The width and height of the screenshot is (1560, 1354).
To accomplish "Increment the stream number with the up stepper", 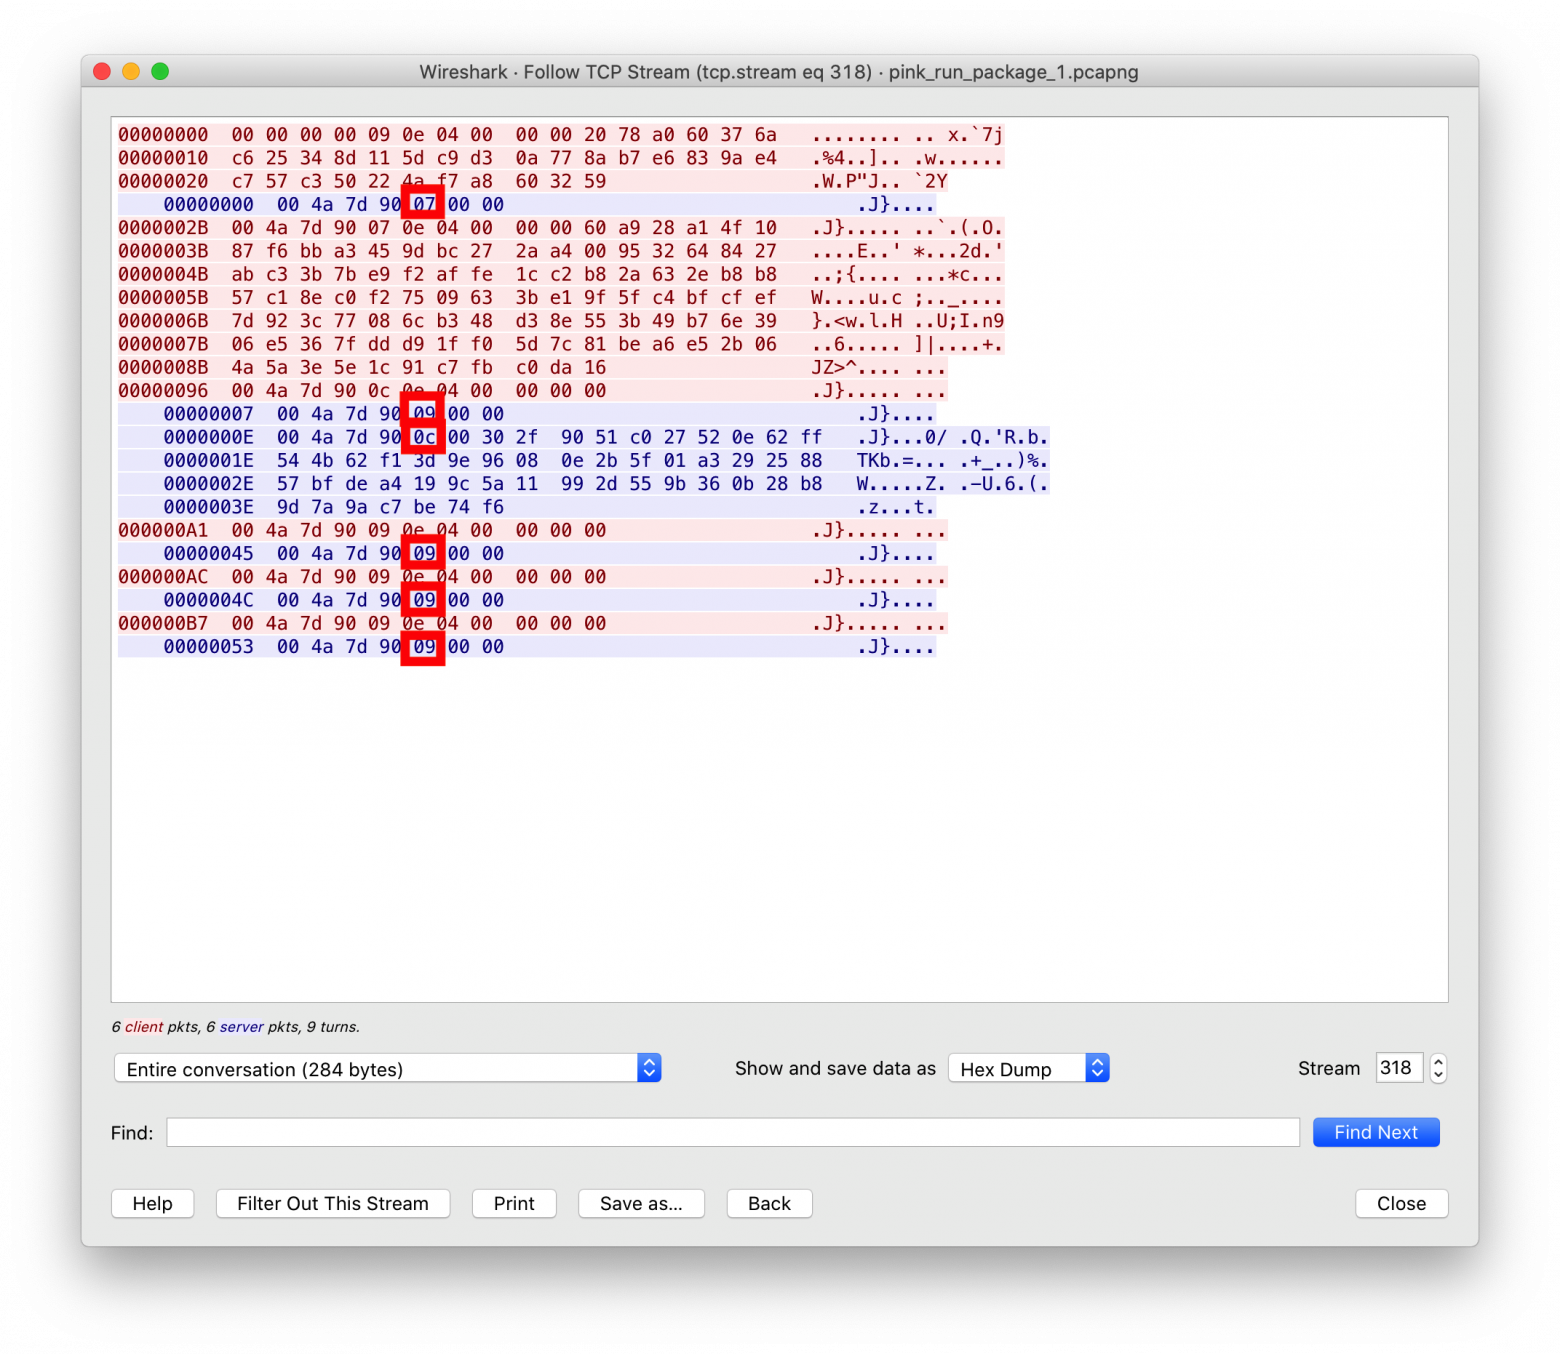I will point(1437,1061).
